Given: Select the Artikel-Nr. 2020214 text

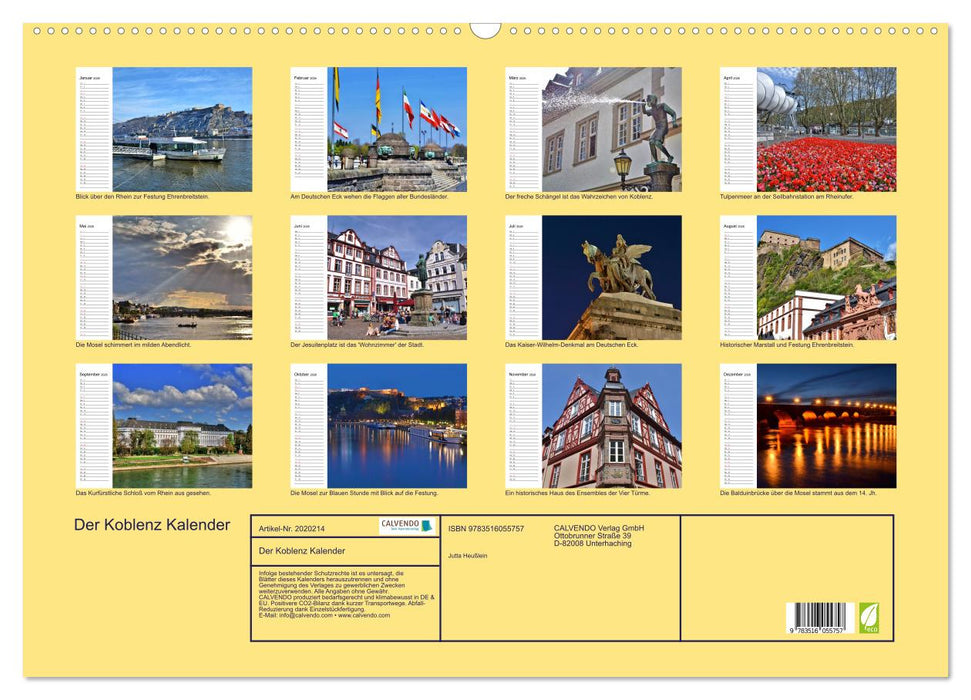Looking at the screenshot, I should (290, 527).
